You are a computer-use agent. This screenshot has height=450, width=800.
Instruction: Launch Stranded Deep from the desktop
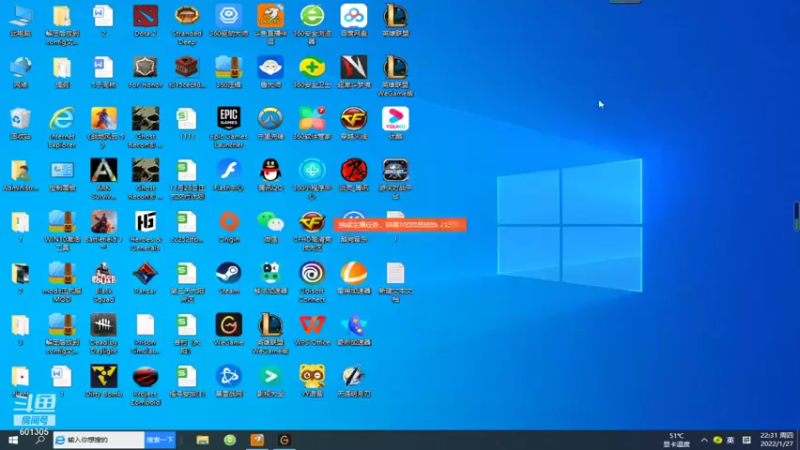(x=187, y=16)
